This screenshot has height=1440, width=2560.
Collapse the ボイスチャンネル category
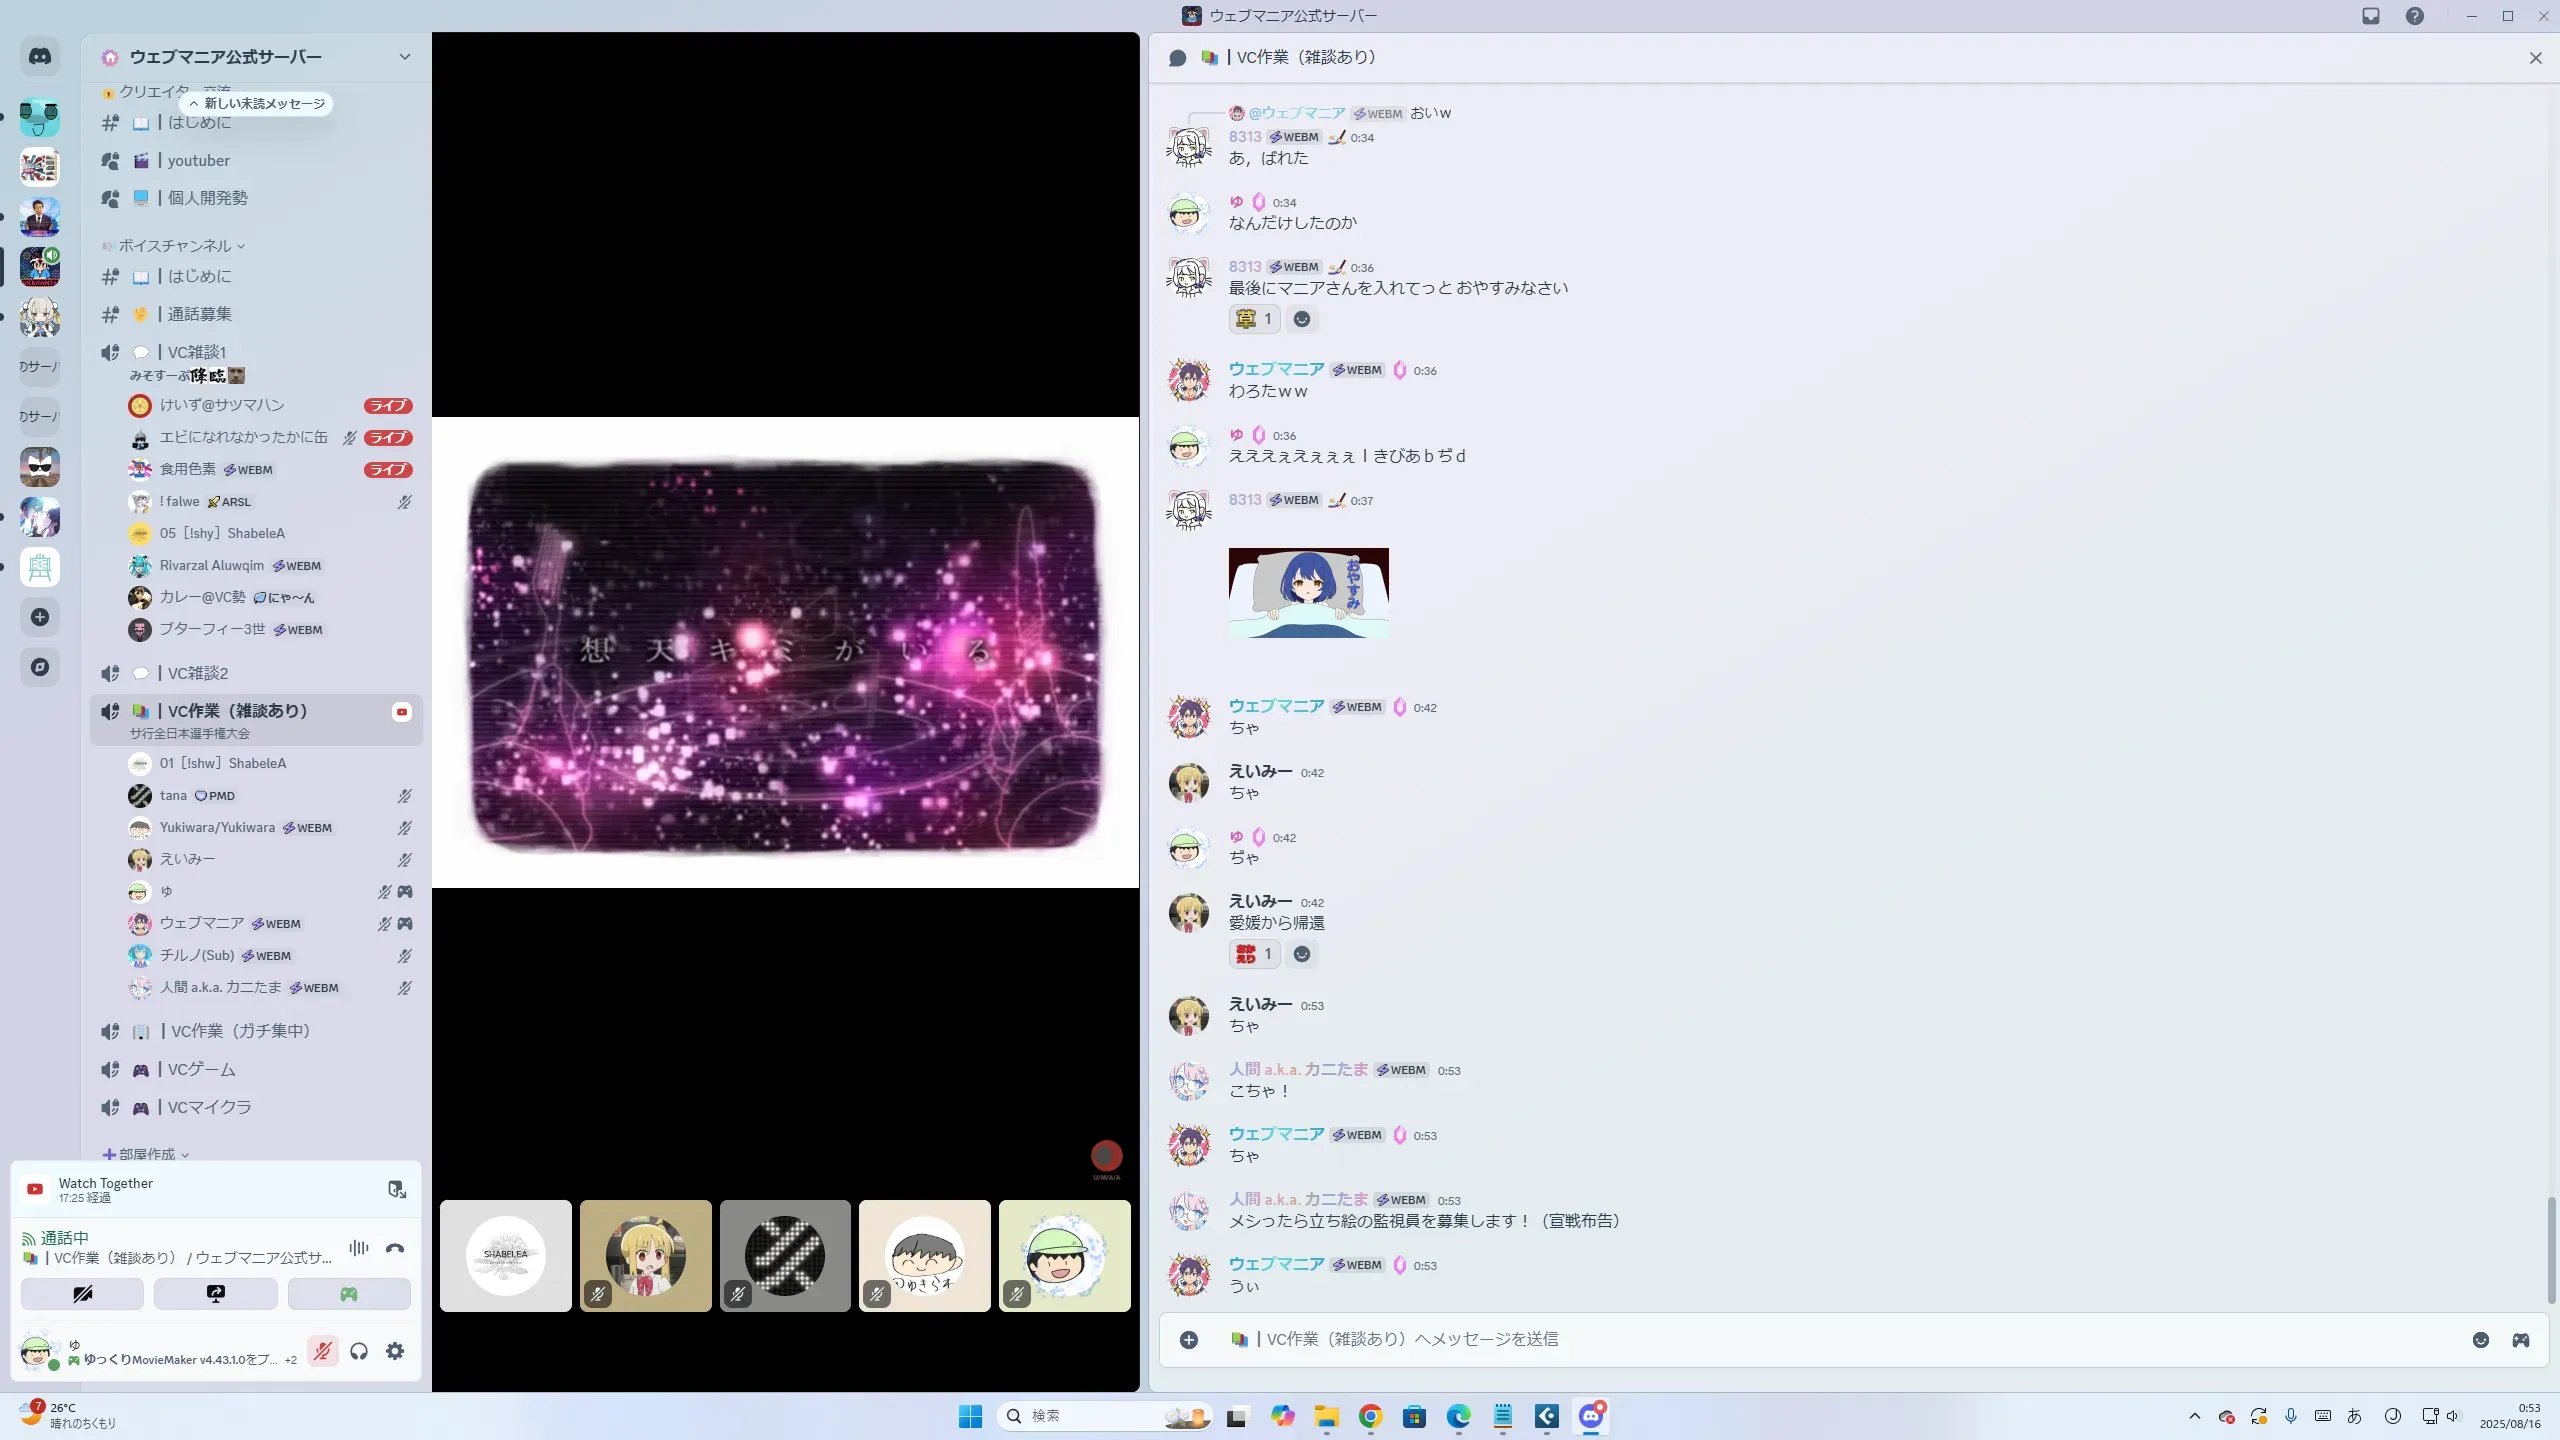click(x=175, y=246)
